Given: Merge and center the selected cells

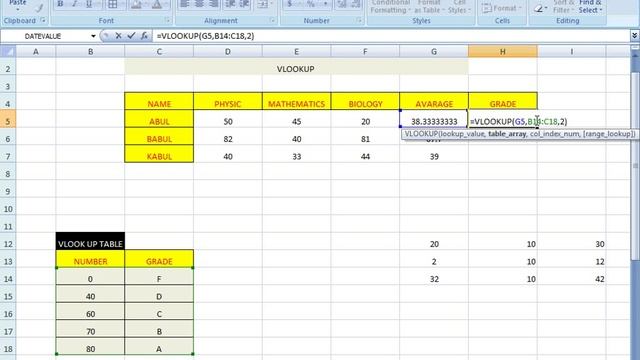Looking at the screenshot, I should point(263,4).
